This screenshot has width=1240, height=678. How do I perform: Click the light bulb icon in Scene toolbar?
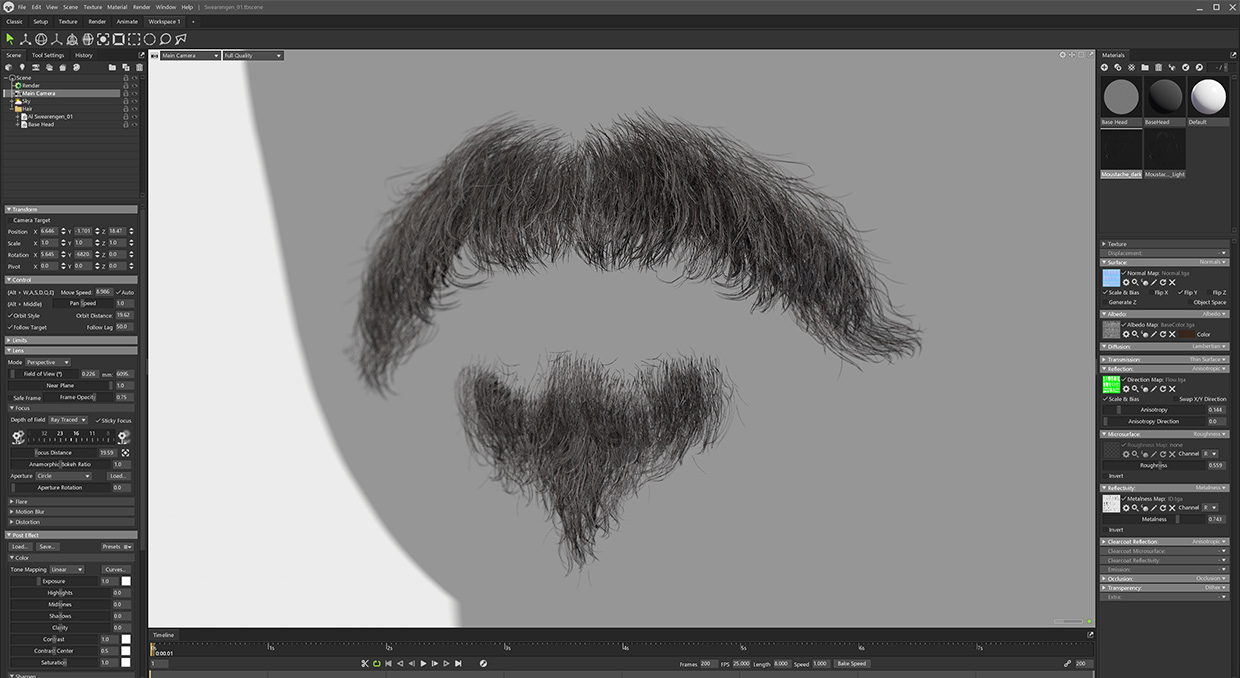pos(22,68)
